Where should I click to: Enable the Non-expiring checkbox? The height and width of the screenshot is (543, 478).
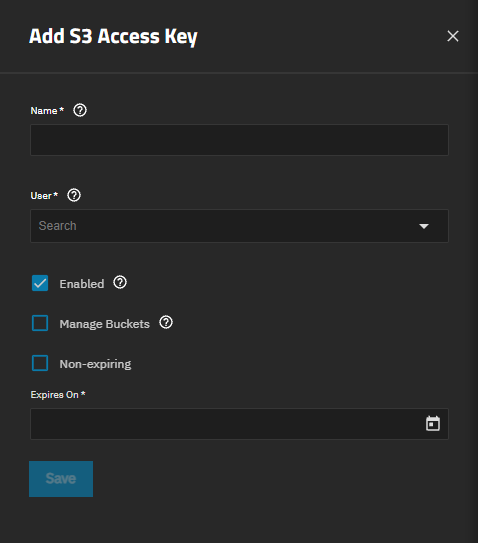(40, 363)
